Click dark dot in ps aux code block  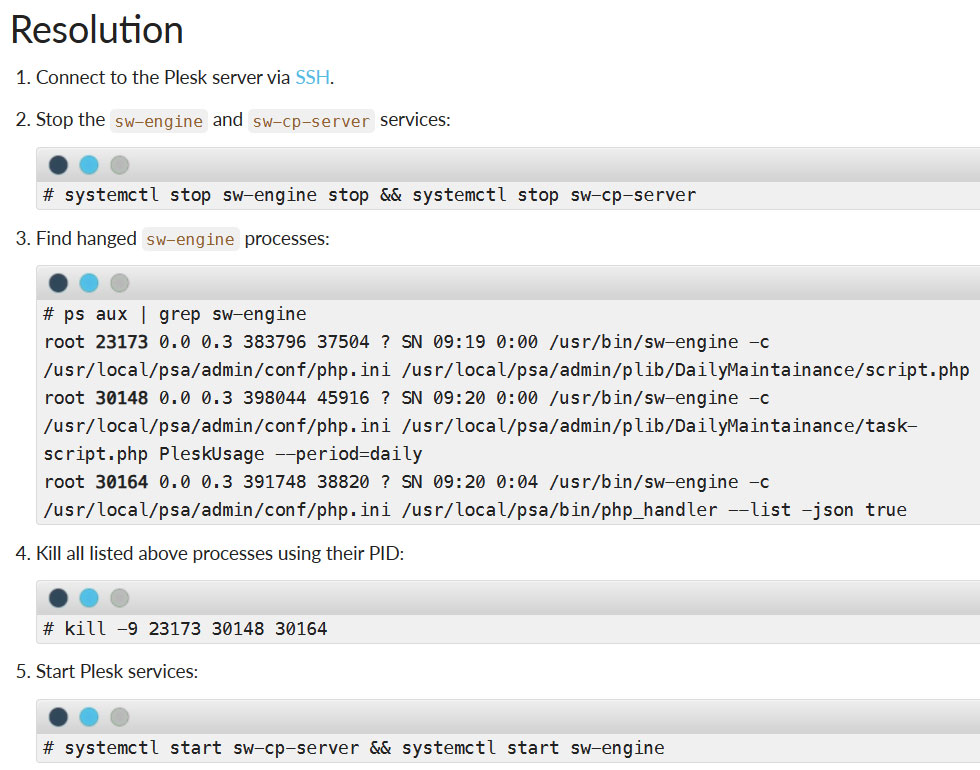pos(58,283)
